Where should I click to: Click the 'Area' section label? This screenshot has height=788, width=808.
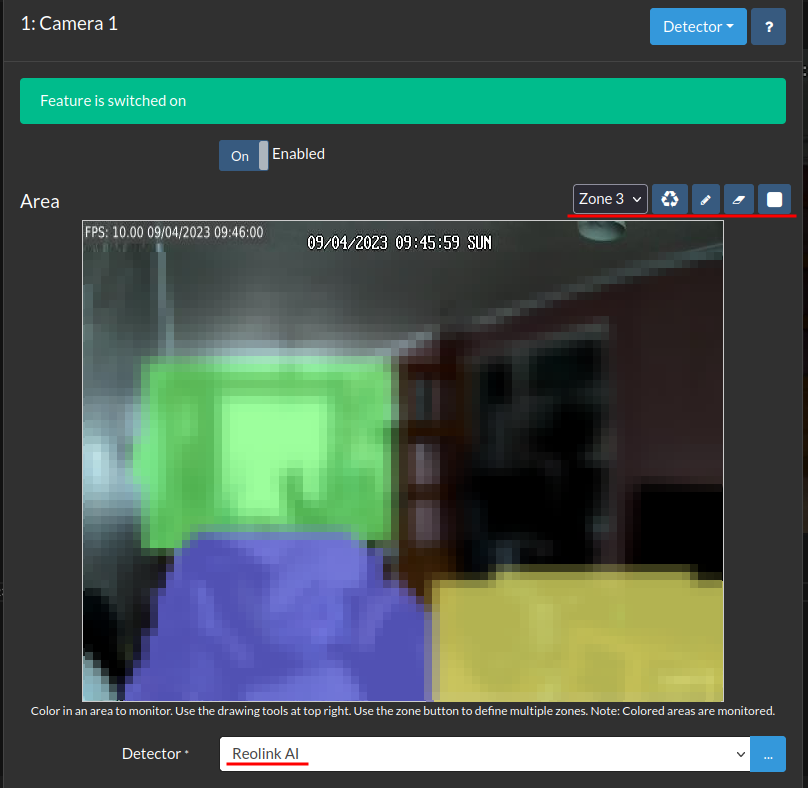click(x=40, y=202)
